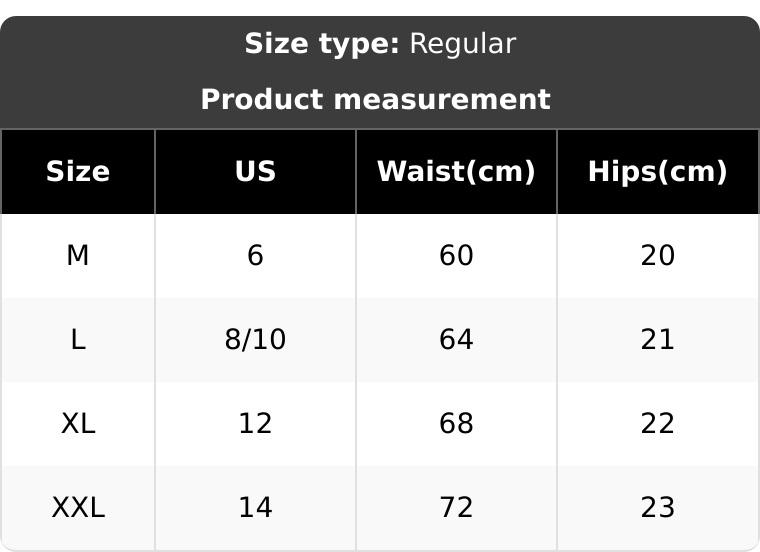Click the Product measurement title
This screenshot has height=552, width=760.
coord(376,99)
